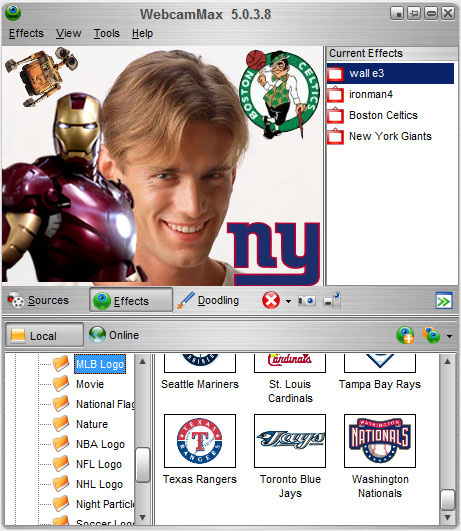Select the Night Particle folder

coord(105,504)
